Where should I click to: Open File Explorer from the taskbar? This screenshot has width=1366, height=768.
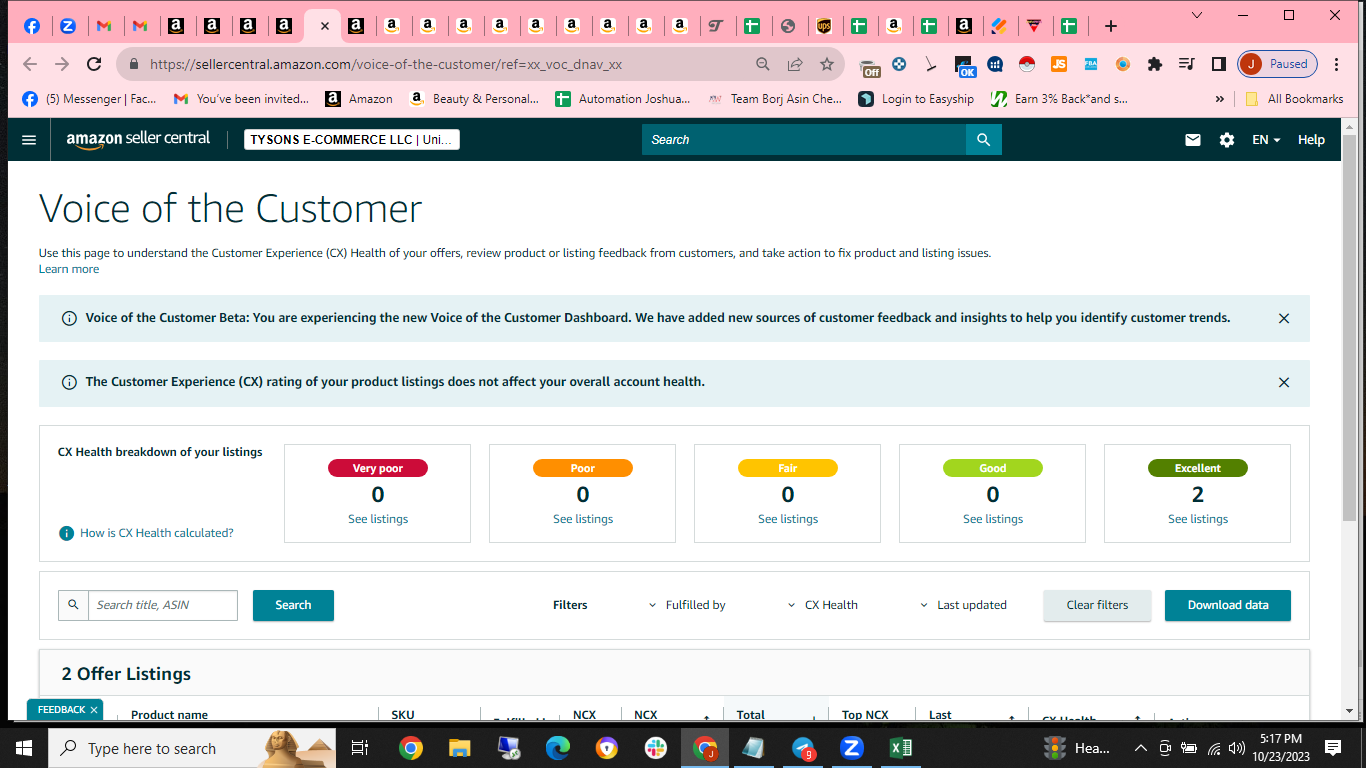459,748
